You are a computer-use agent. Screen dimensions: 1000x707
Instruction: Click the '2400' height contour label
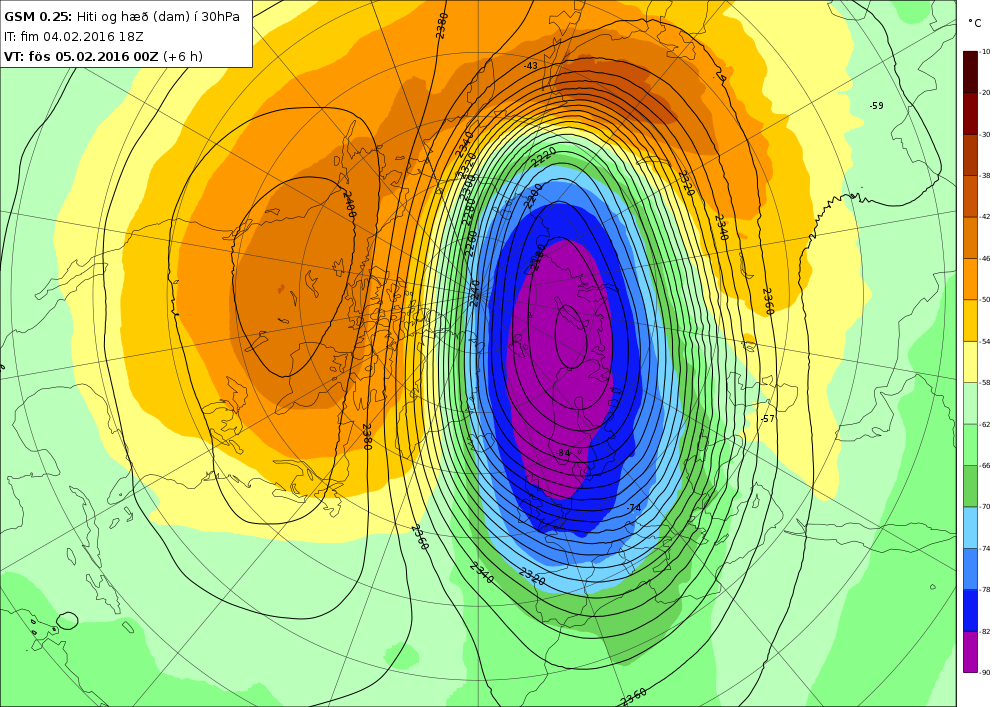click(349, 204)
